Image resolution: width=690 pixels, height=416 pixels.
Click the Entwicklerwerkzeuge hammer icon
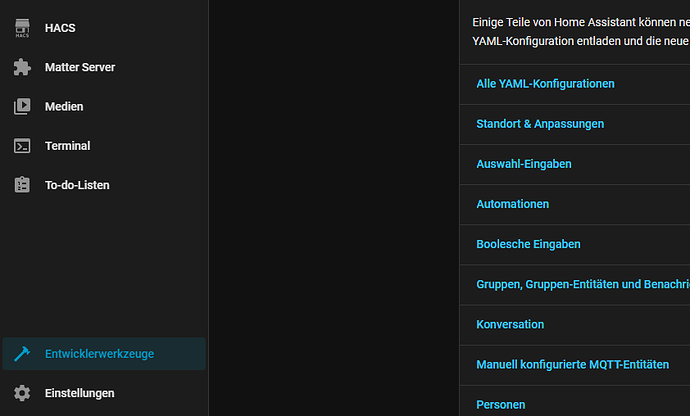click(x=22, y=354)
